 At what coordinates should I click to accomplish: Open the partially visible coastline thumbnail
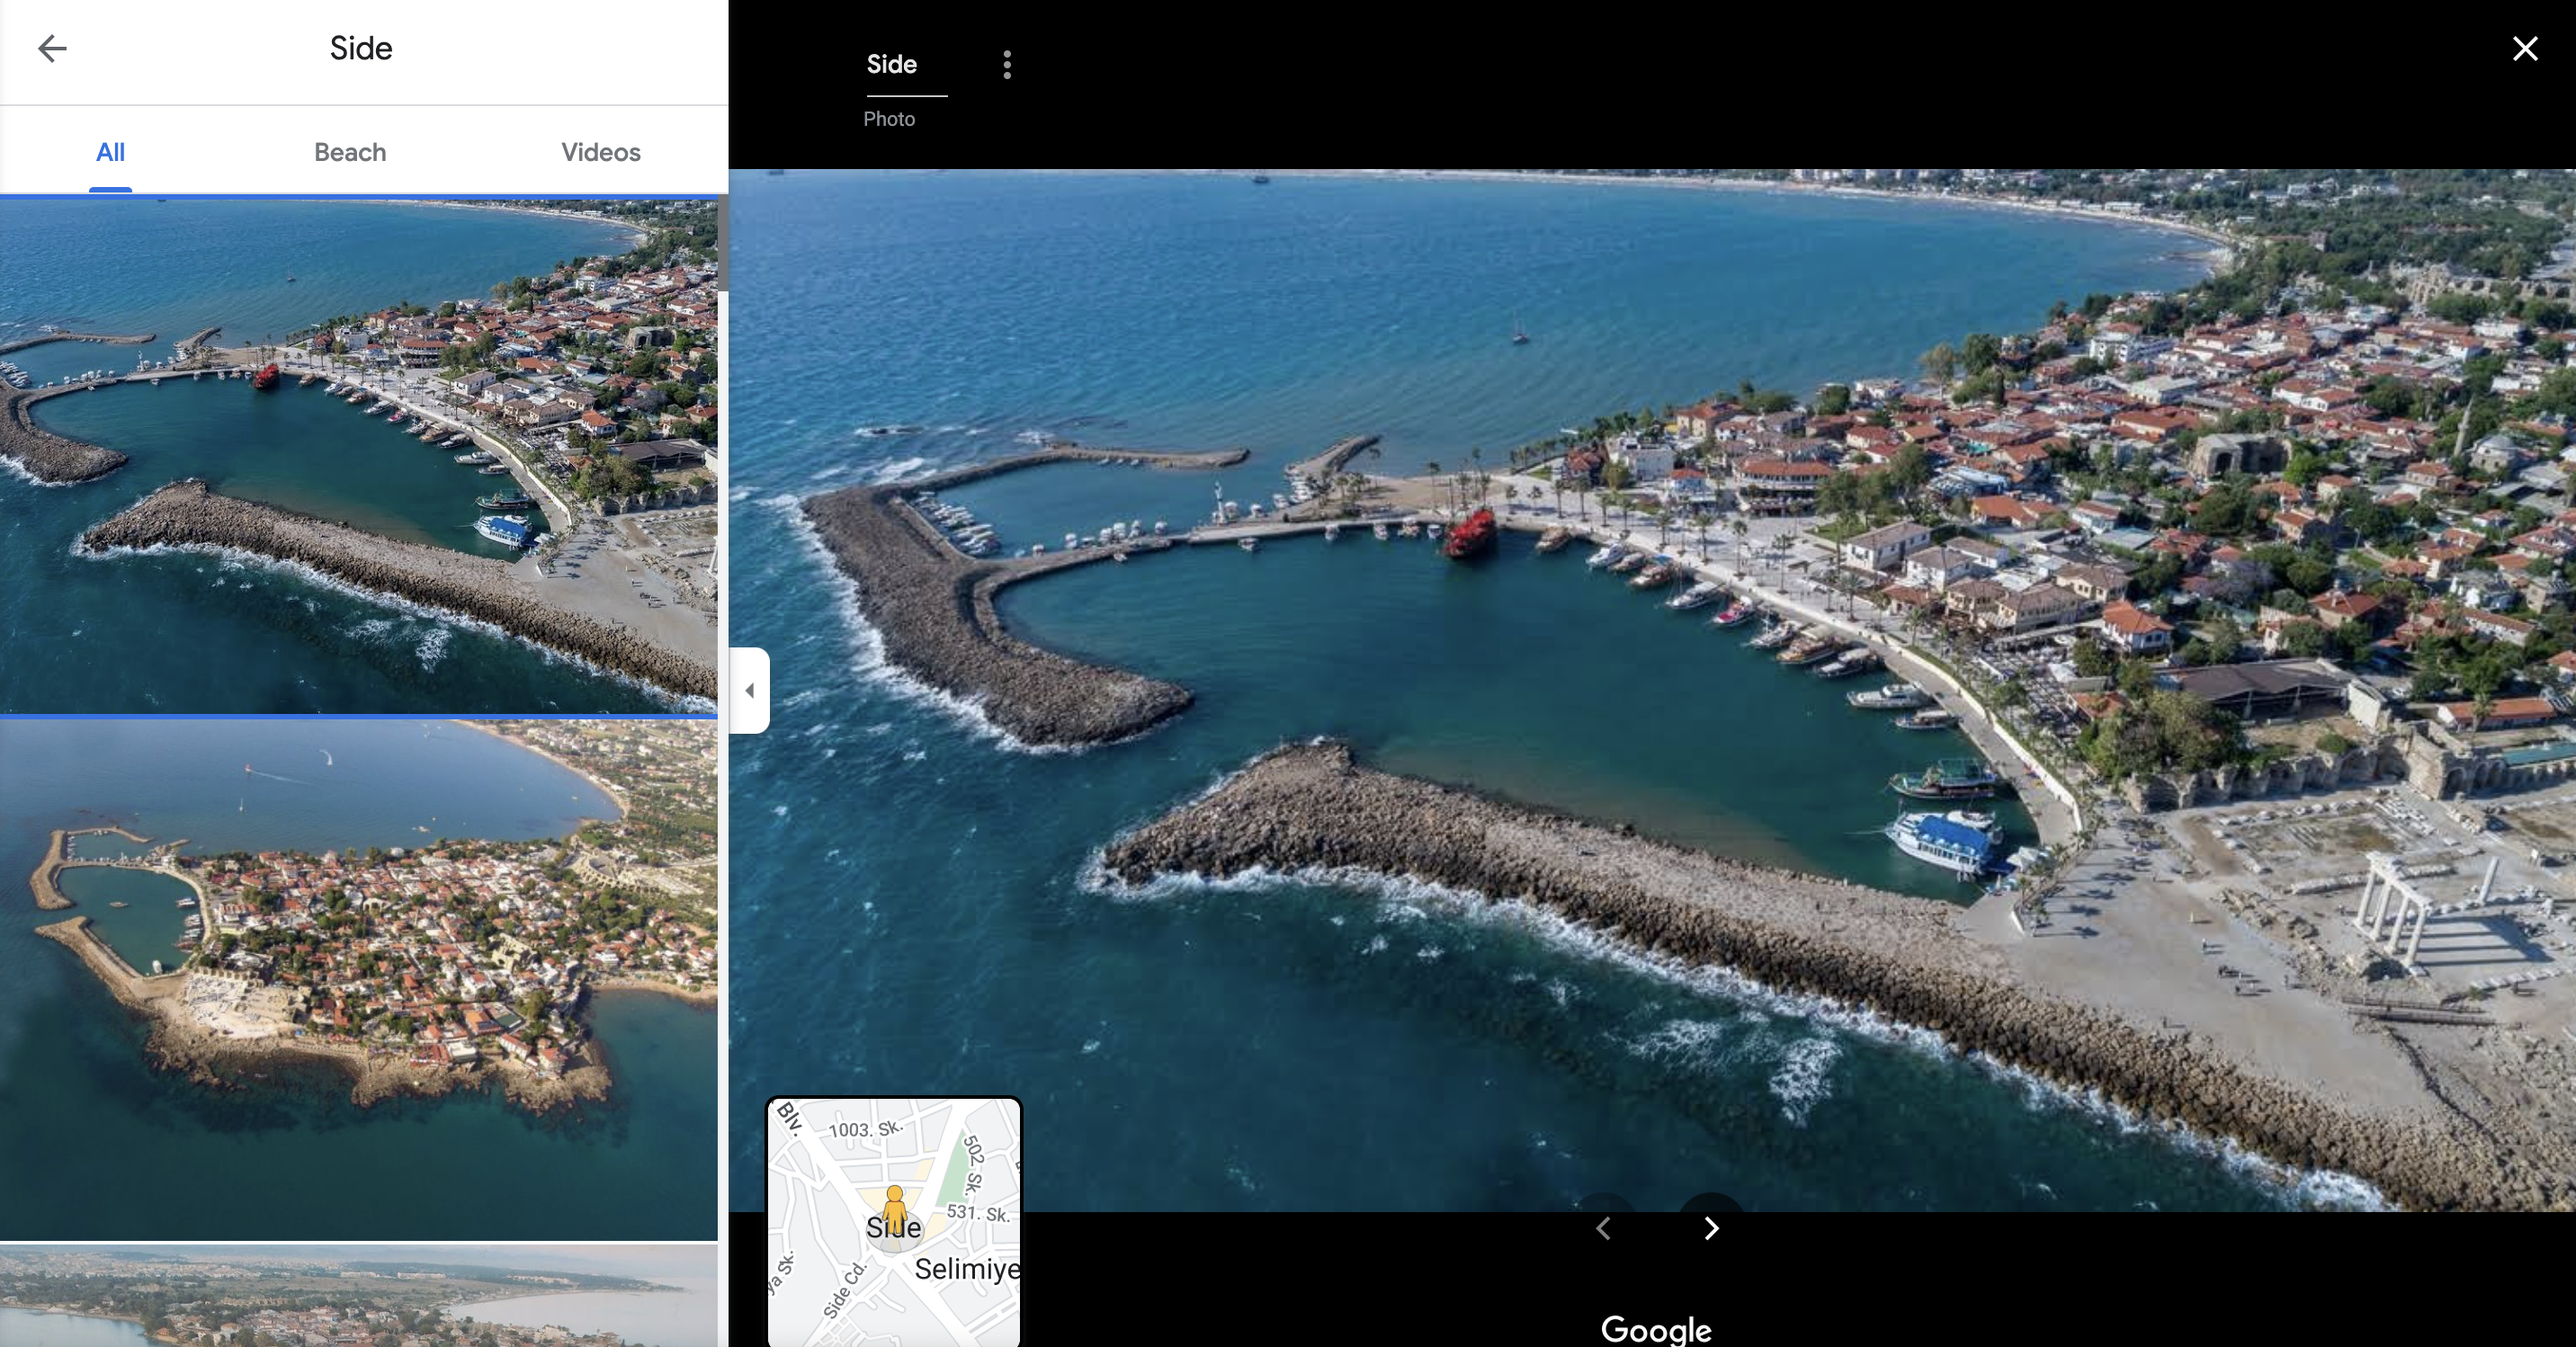click(x=358, y=1295)
